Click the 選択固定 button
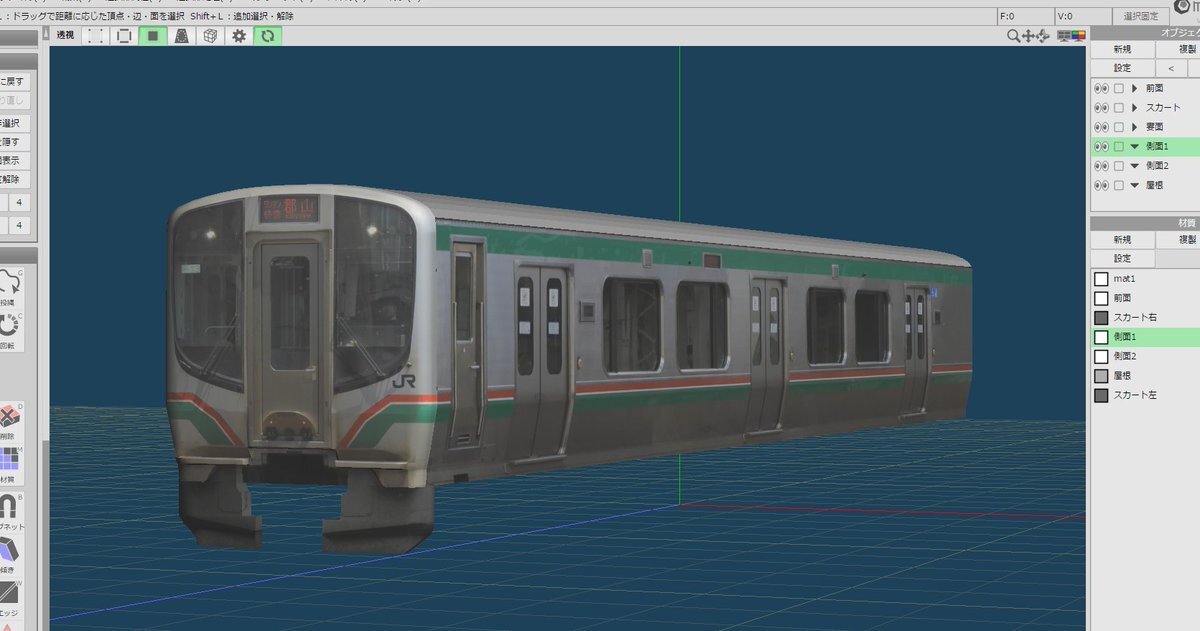 pyautogui.click(x=1140, y=16)
